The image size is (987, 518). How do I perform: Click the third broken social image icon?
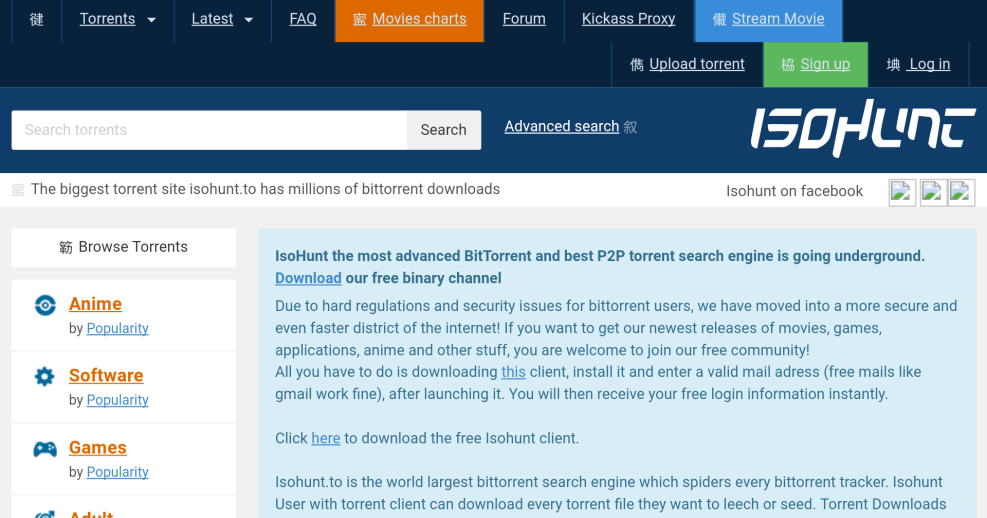[961, 193]
